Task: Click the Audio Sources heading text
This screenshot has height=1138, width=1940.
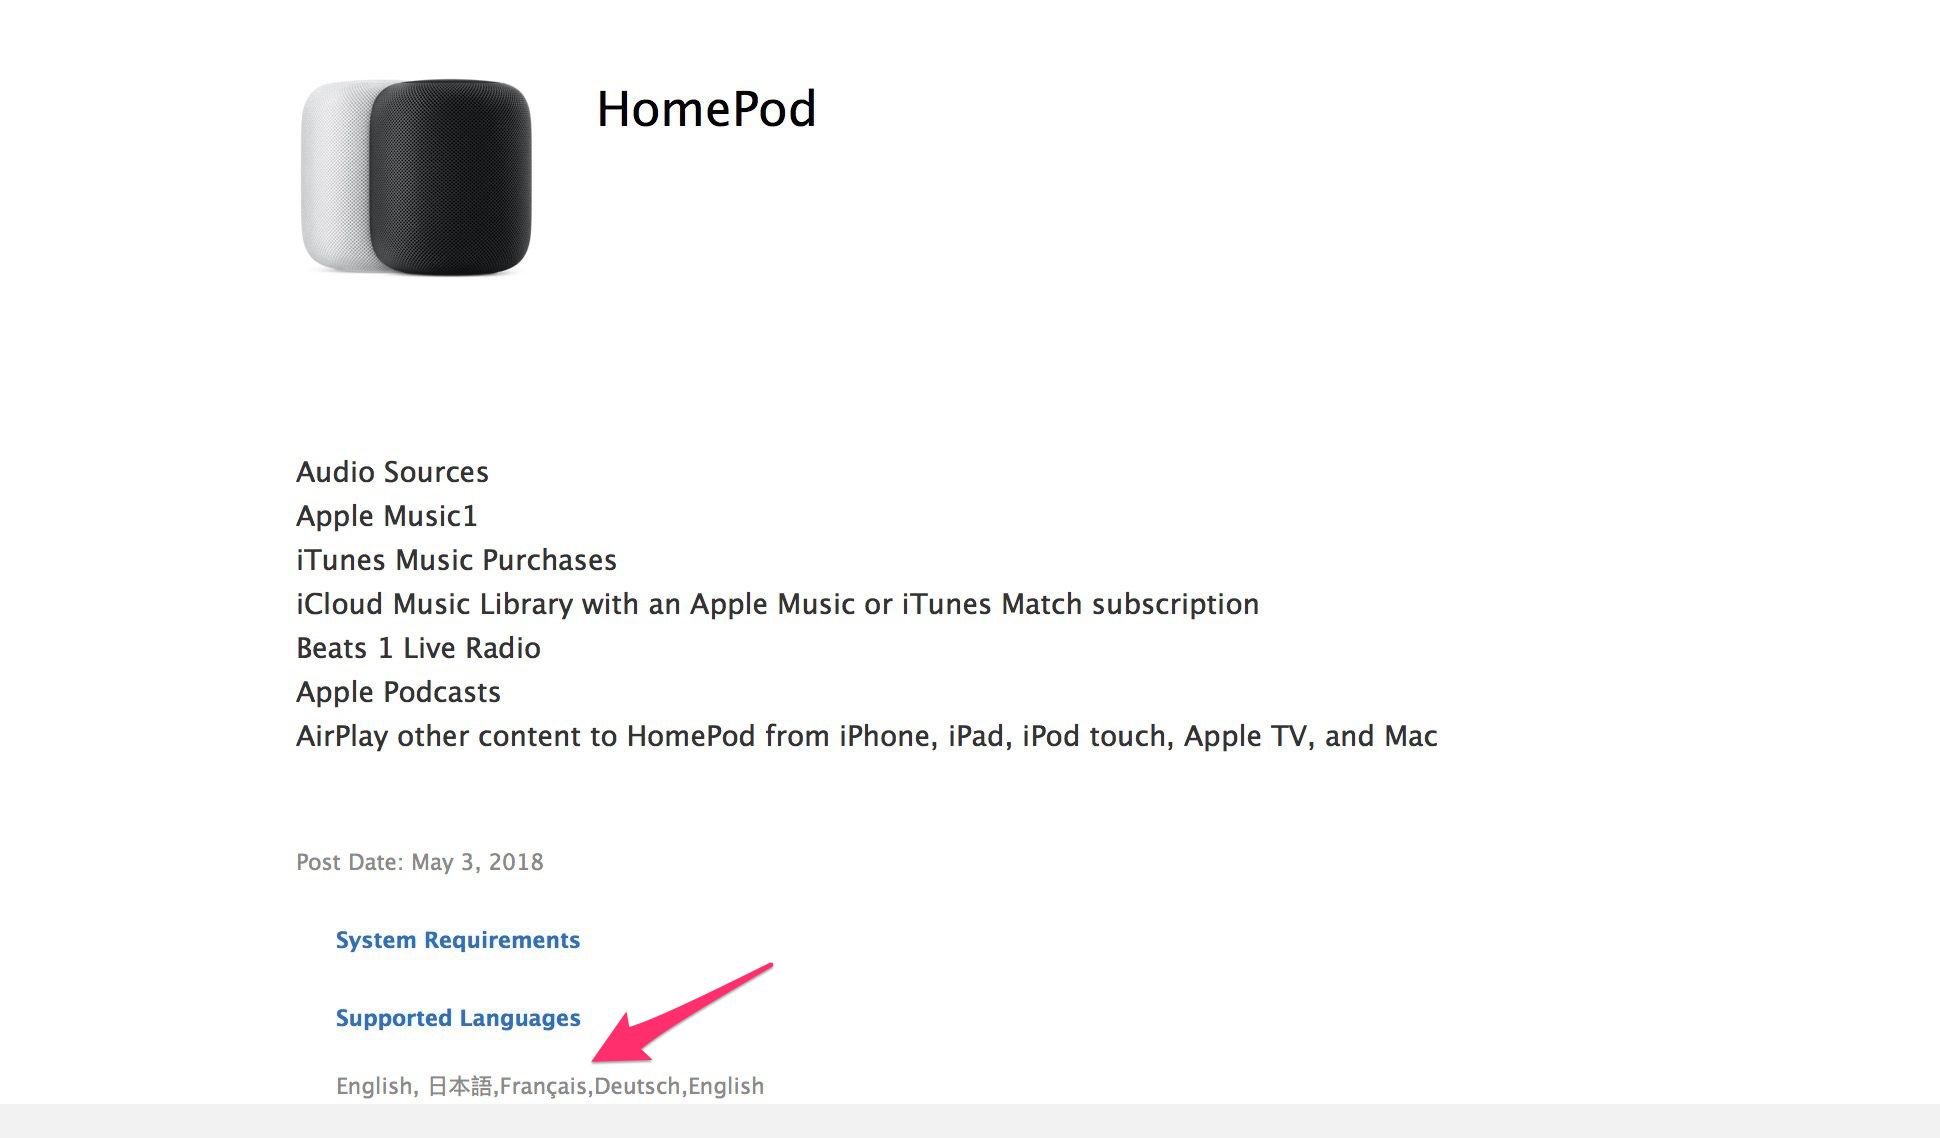Action: pos(392,472)
